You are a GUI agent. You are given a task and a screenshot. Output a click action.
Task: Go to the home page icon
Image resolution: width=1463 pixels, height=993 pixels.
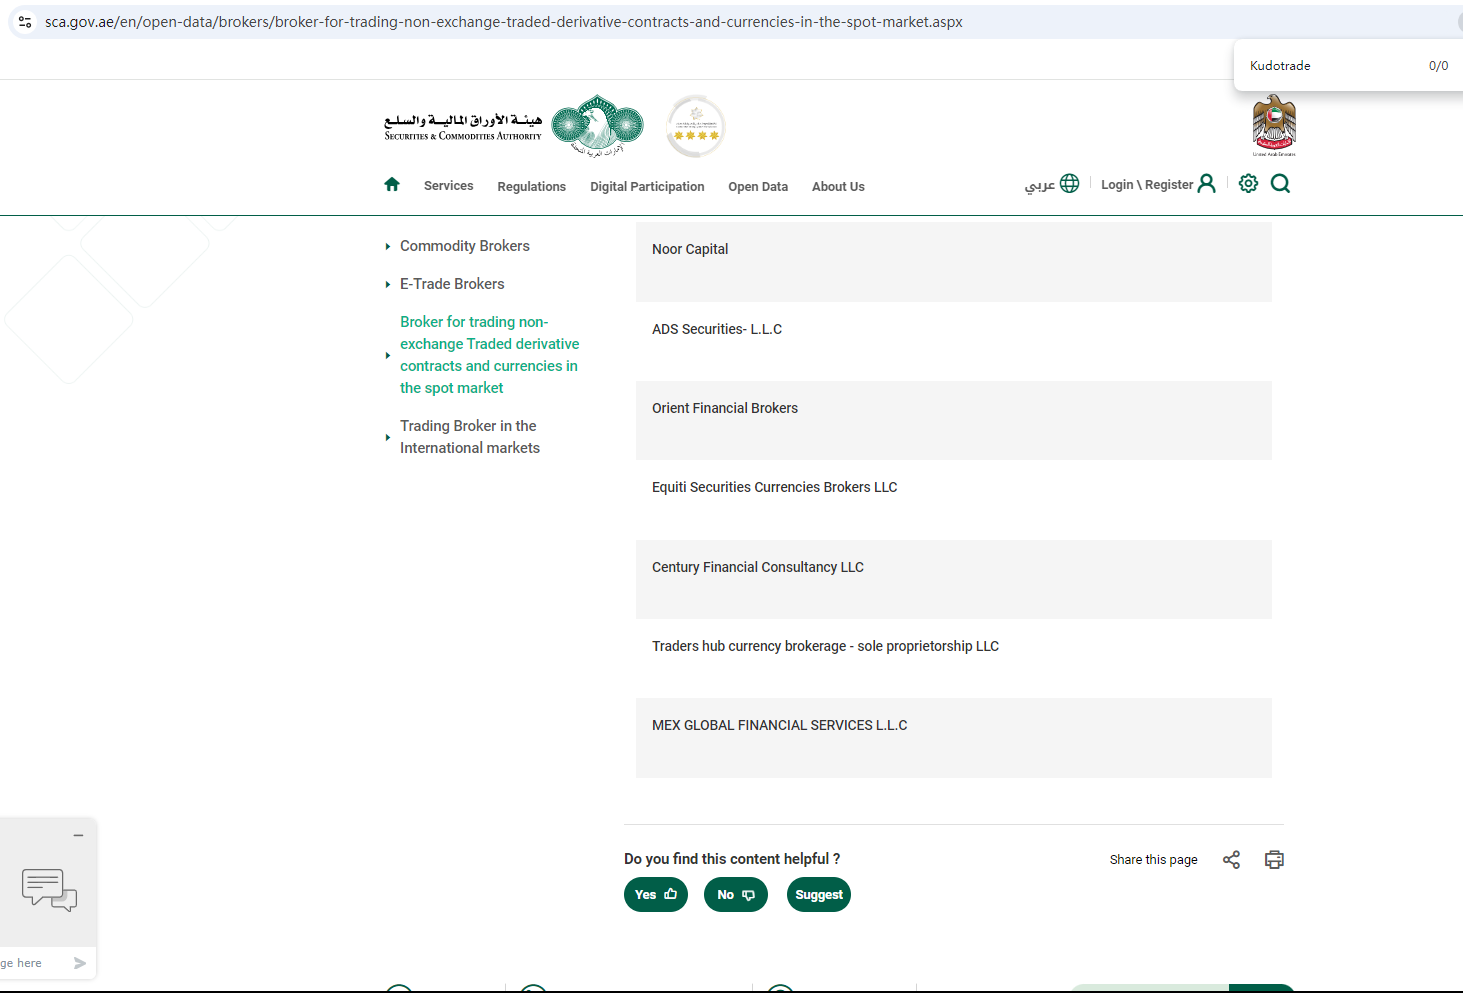click(x=392, y=184)
